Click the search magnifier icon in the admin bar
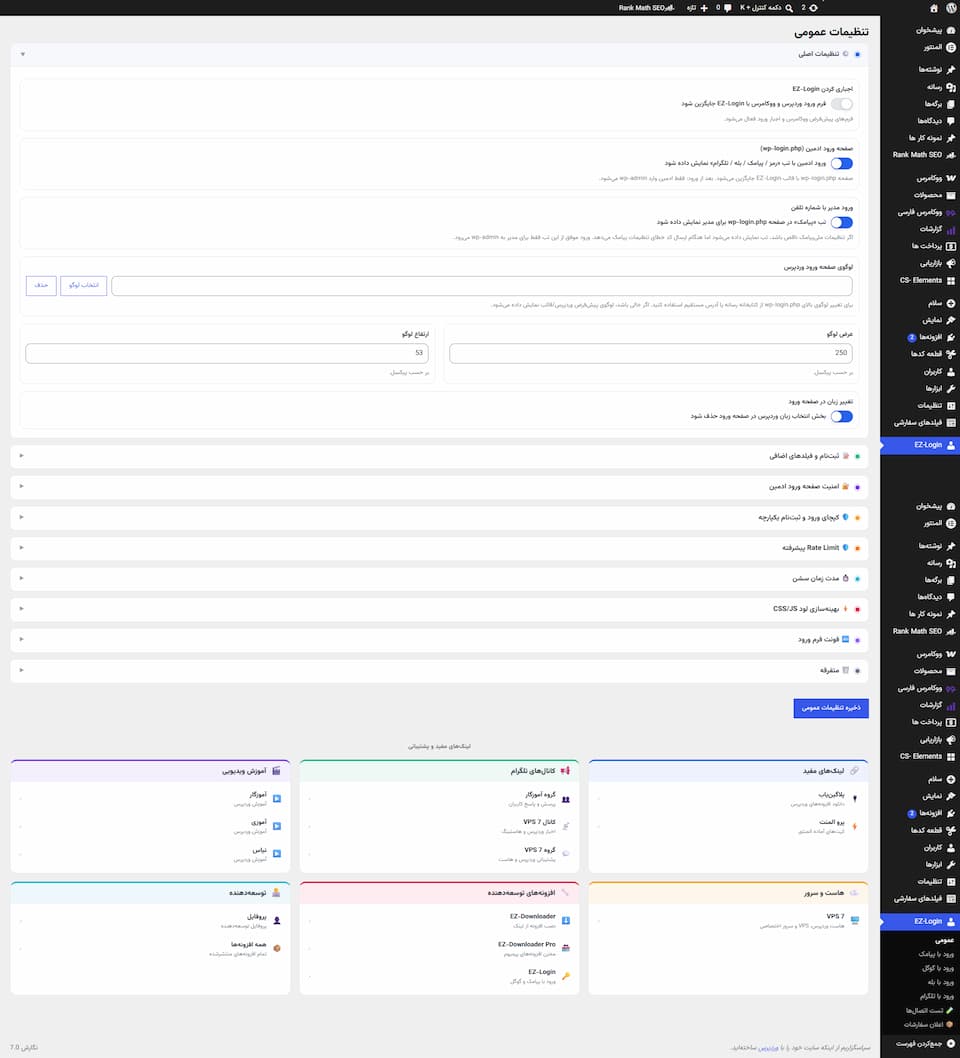960x1058 pixels. [789, 8]
